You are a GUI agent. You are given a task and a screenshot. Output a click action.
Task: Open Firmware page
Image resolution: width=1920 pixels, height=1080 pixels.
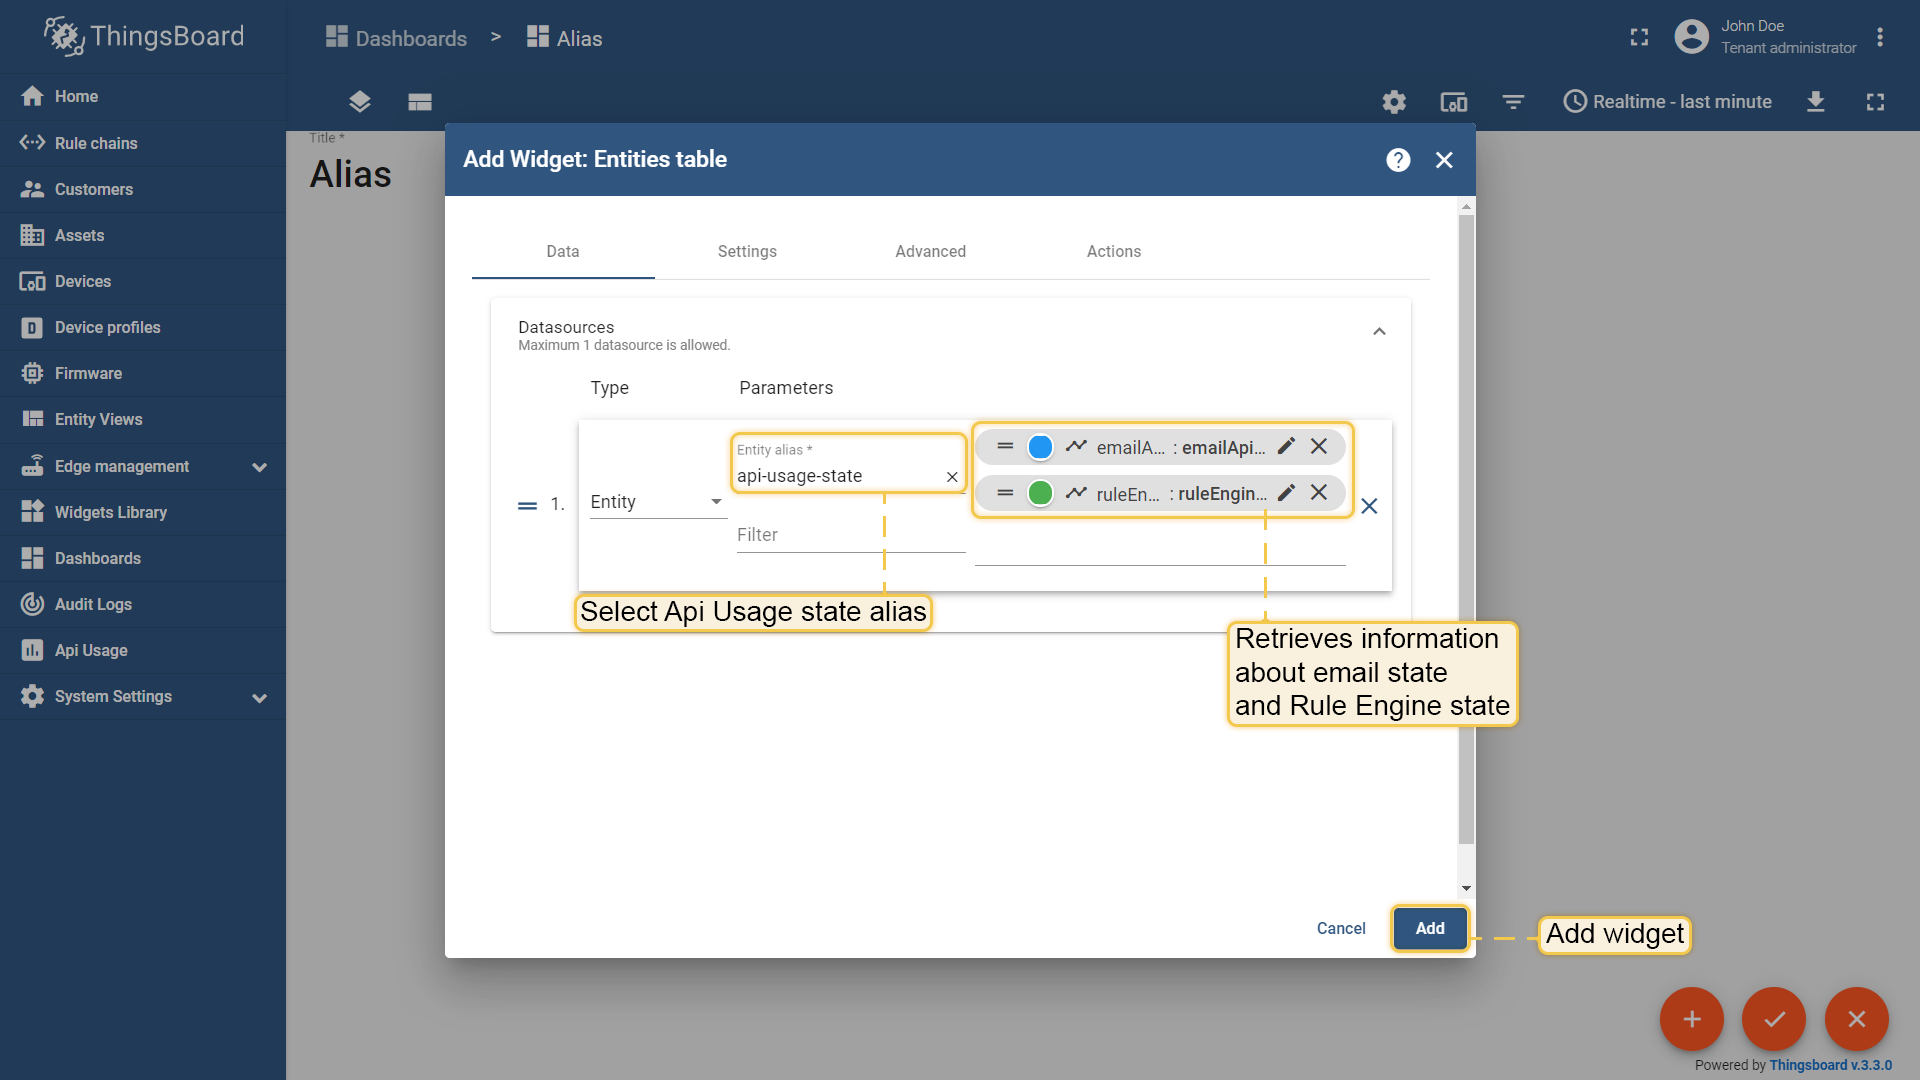click(x=142, y=373)
